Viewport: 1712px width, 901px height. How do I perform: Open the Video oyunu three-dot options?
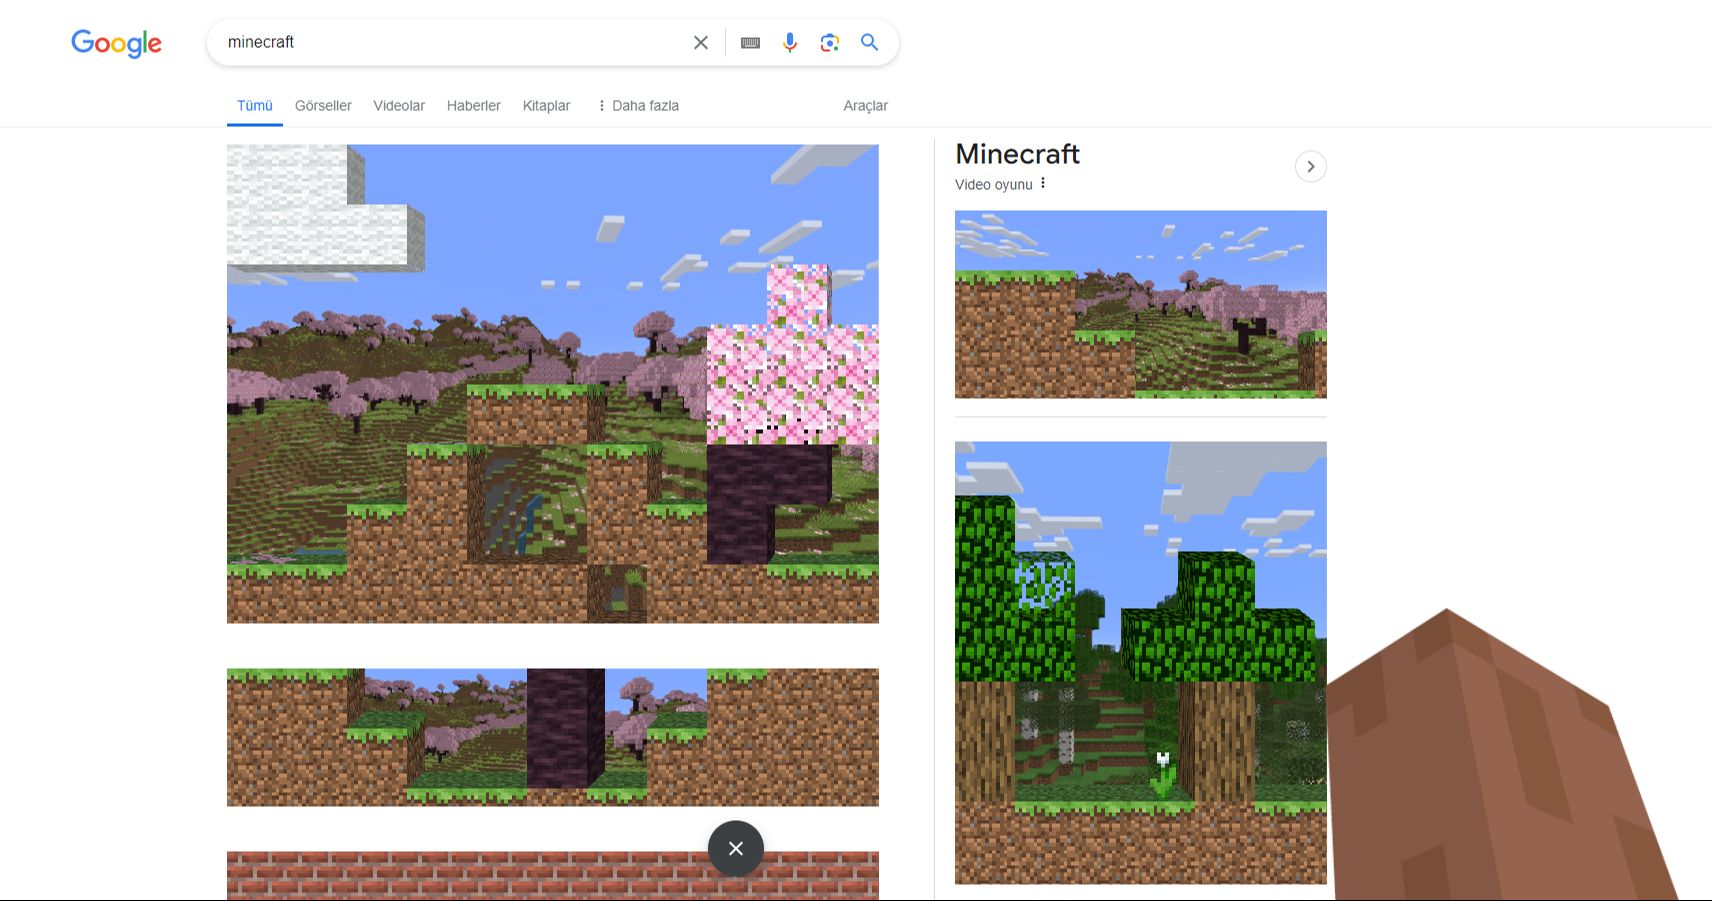1043,184
